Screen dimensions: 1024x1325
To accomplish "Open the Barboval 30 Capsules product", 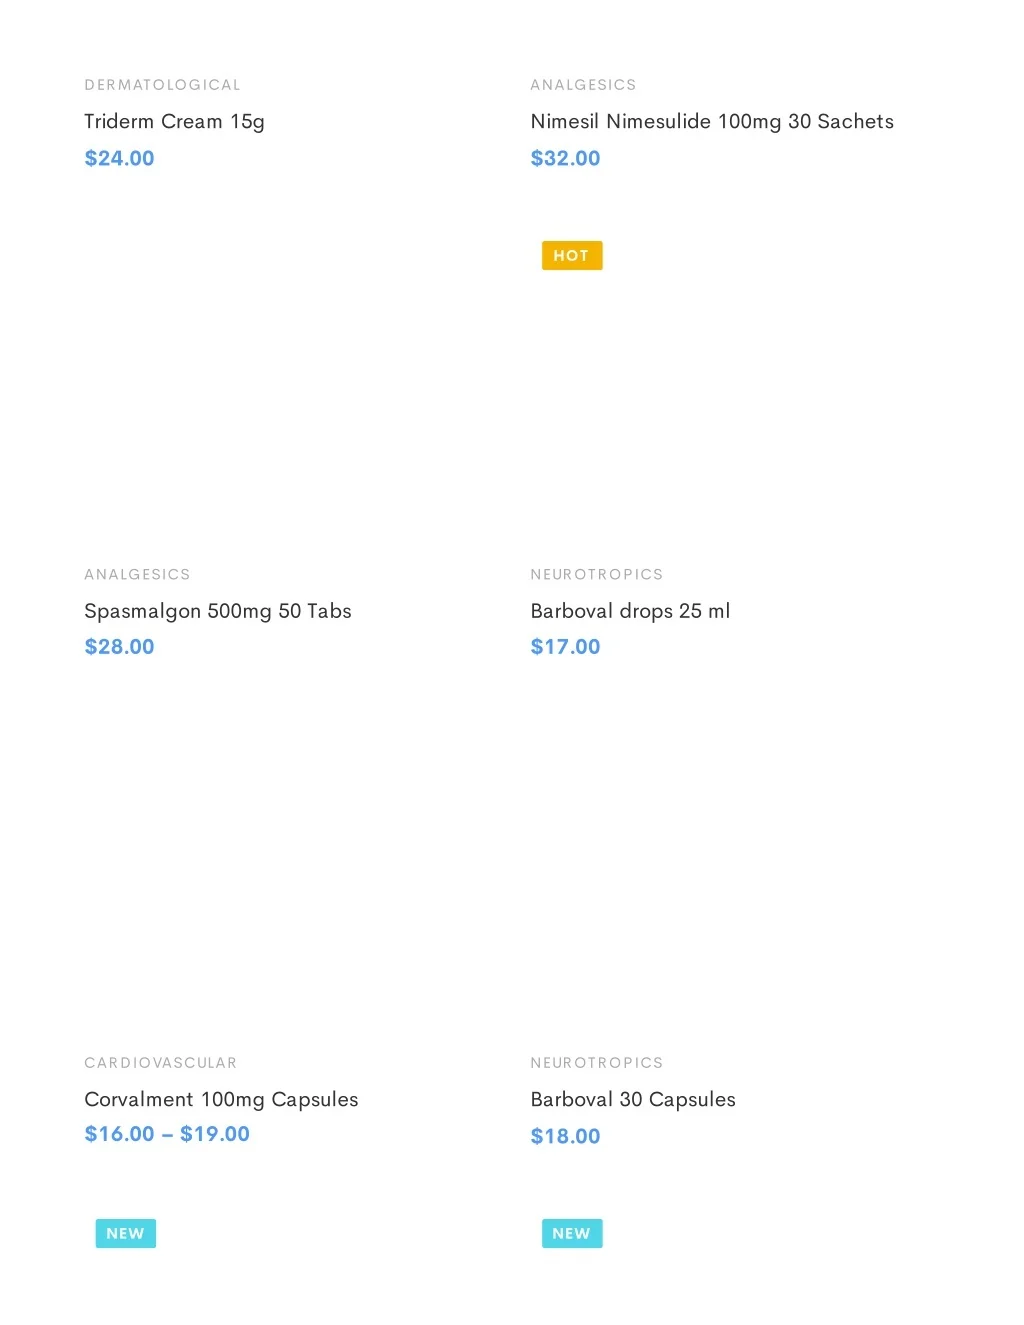I will [x=632, y=1099].
